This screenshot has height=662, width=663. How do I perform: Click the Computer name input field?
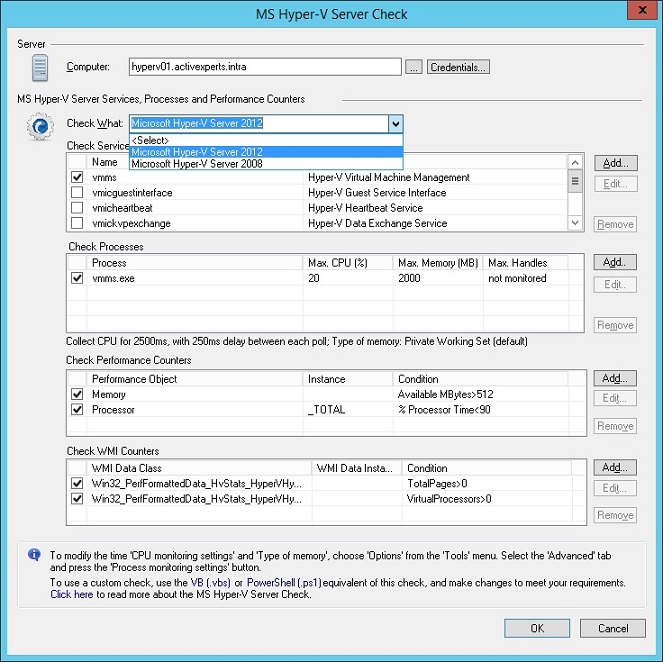tap(265, 67)
